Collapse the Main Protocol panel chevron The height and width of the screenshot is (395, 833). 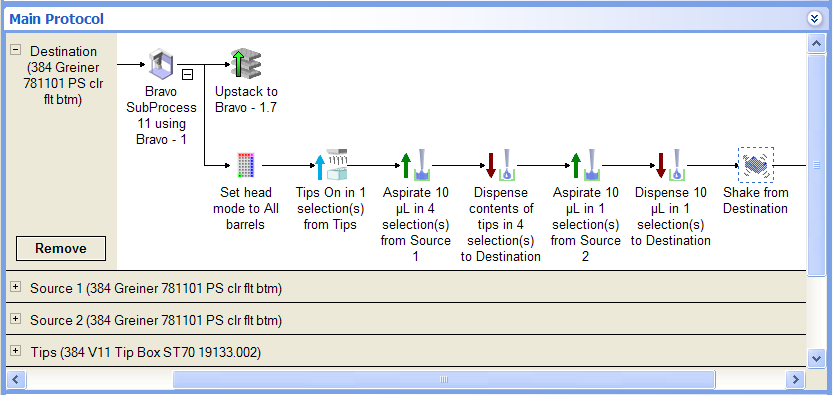pos(814,19)
